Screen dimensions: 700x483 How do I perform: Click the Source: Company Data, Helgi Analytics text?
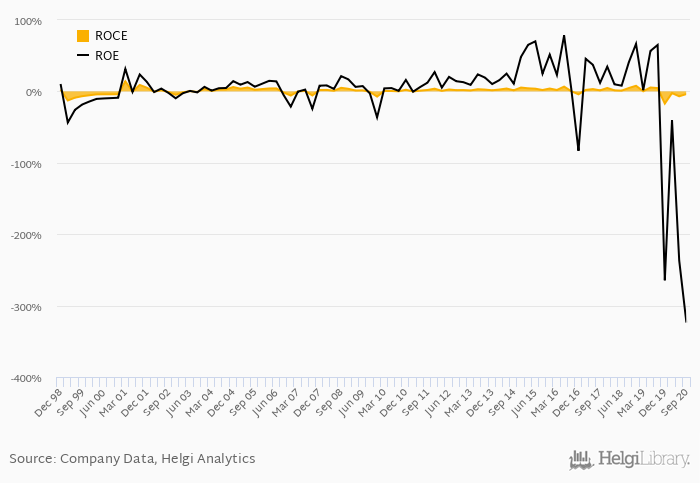click(x=132, y=459)
